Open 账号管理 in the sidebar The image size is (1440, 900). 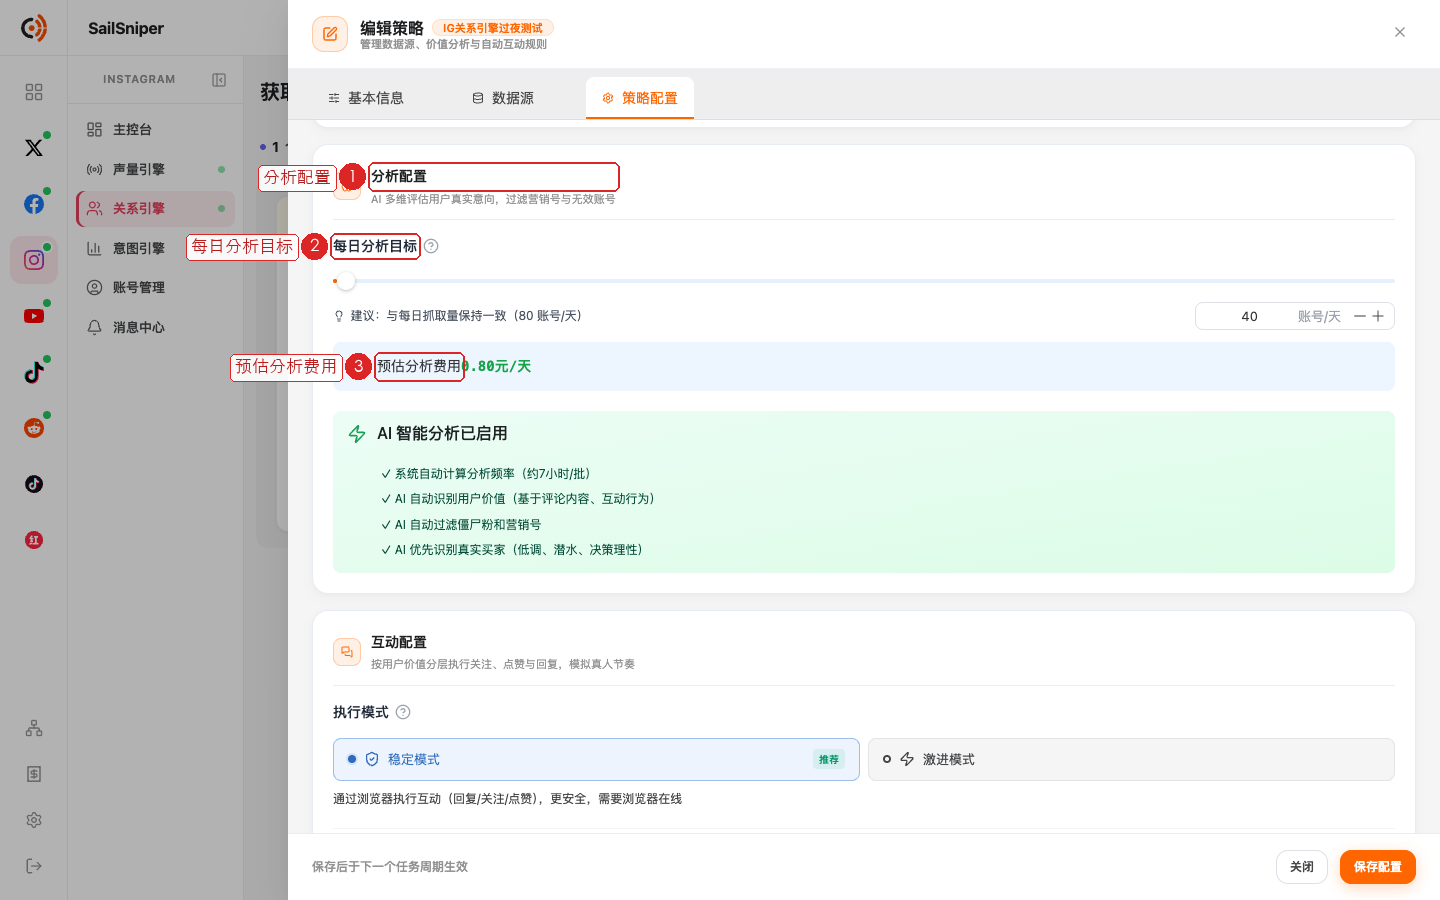coord(155,288)
